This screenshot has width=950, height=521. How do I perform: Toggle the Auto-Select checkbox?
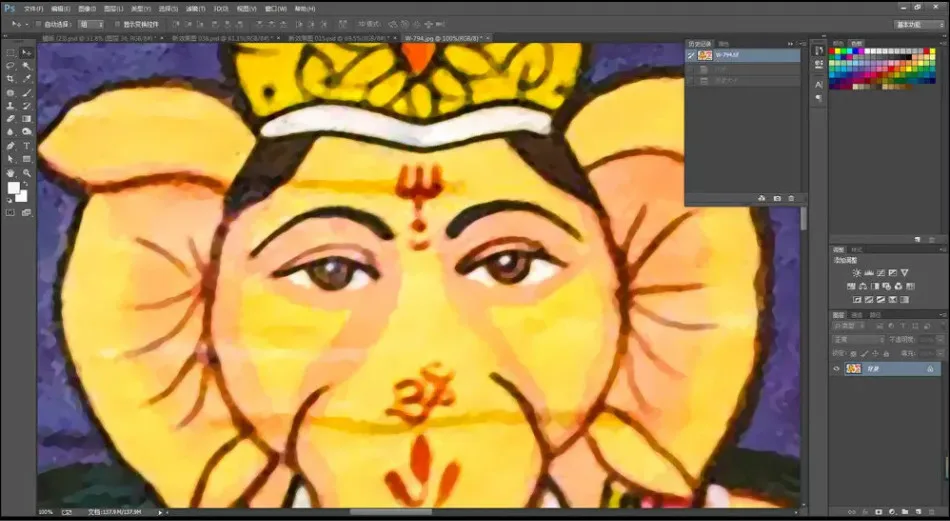tap(38, 24)
